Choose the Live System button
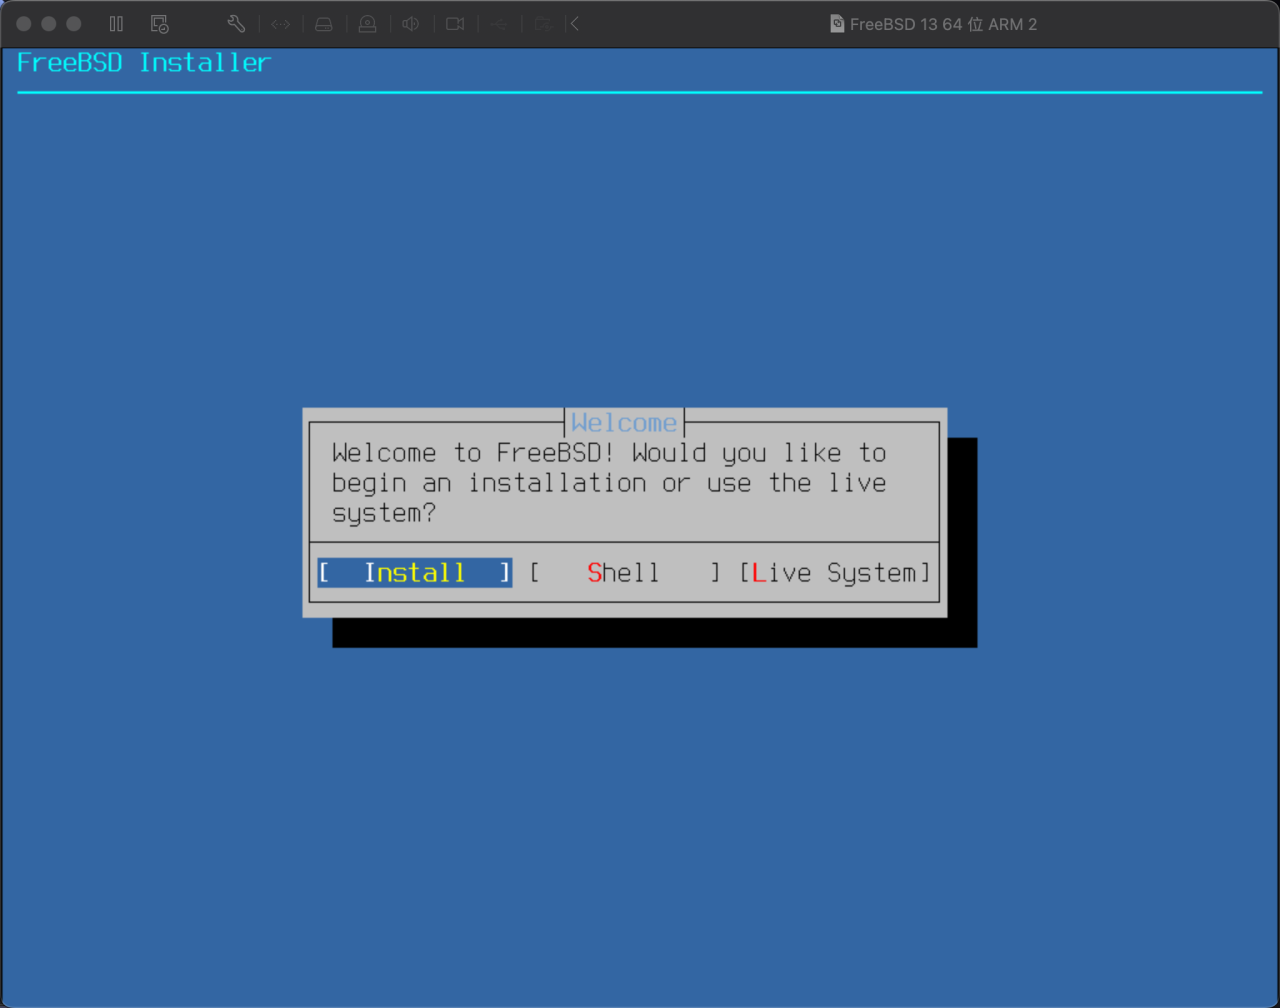 click(x=835, y=573)
